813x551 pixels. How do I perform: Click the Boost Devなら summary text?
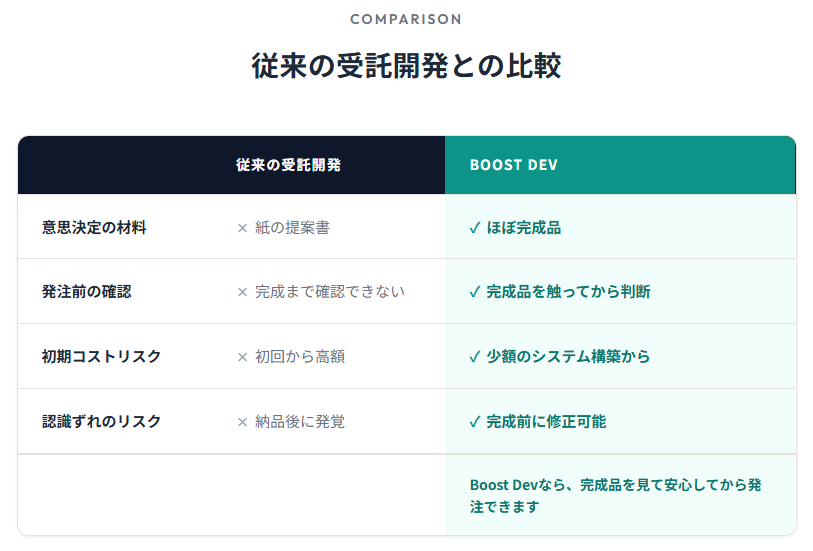(x=615, y=495)
